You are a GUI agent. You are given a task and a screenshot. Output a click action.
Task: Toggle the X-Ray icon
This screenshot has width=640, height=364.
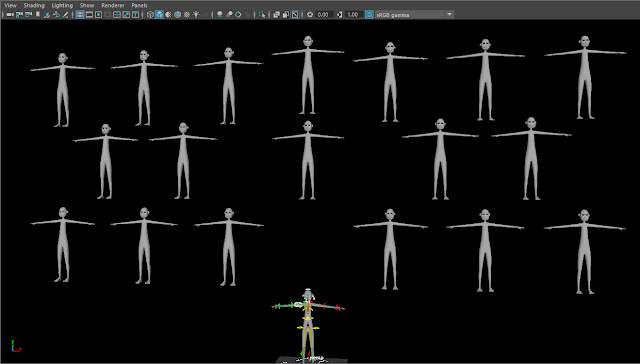[276, 15]
